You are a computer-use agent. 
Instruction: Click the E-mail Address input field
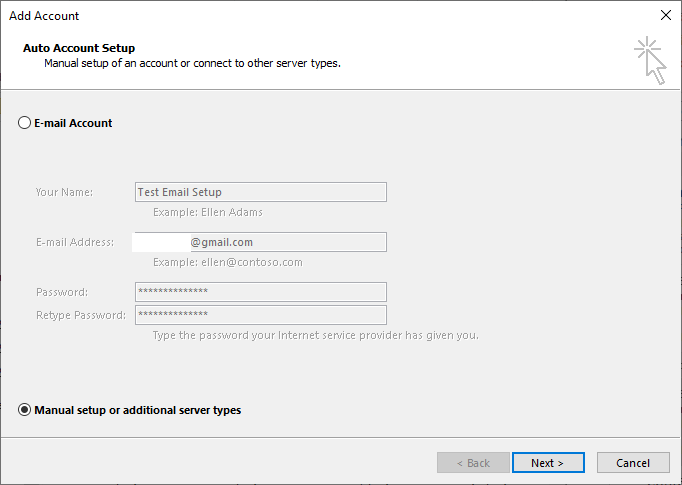pyautogui.click(x=260, y=242)
